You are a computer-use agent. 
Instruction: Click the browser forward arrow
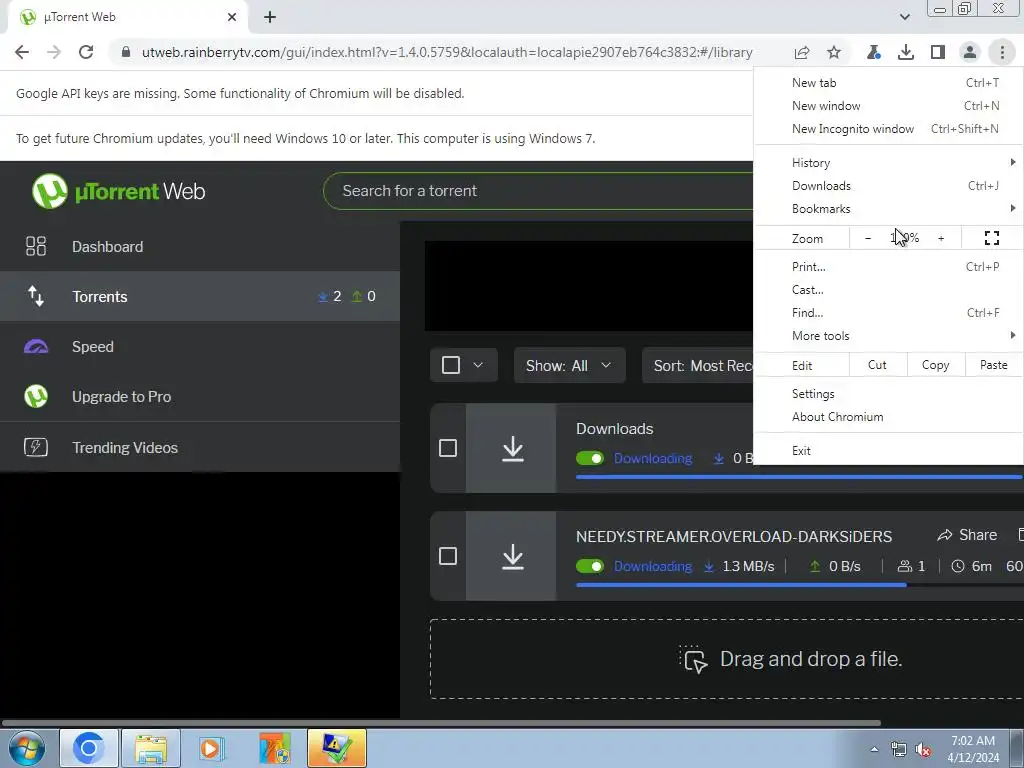click(x=54, y=52)
